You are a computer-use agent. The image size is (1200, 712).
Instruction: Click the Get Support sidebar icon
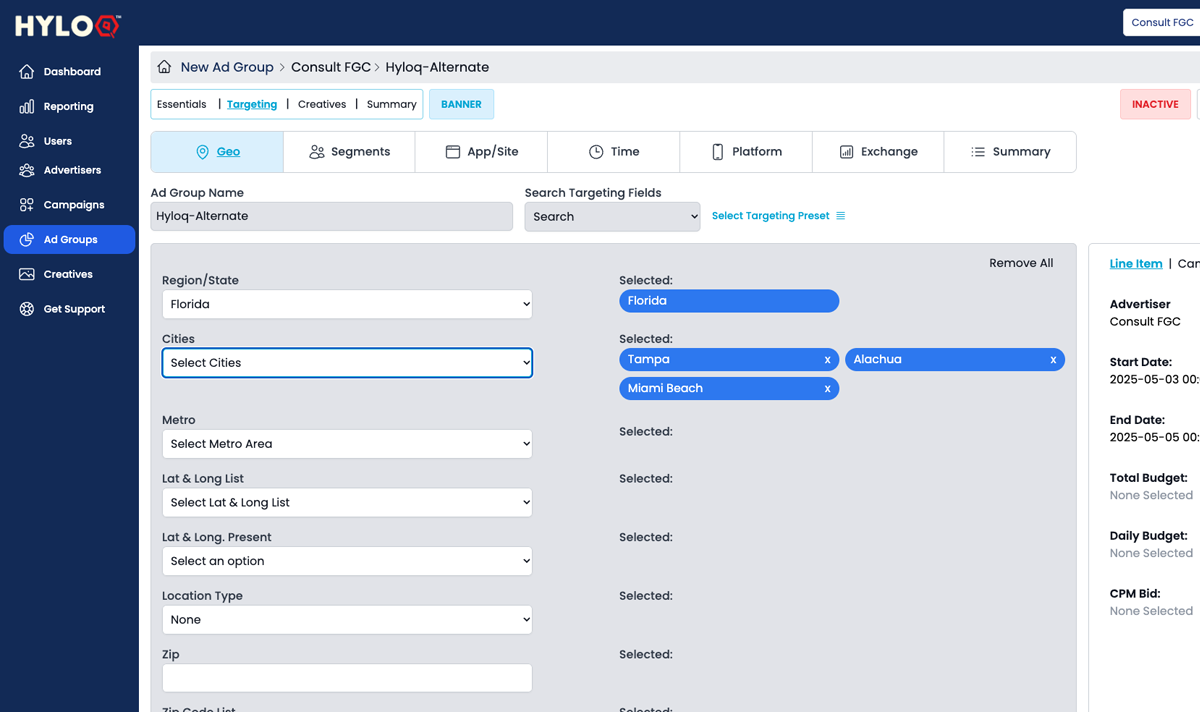point(27,309)
